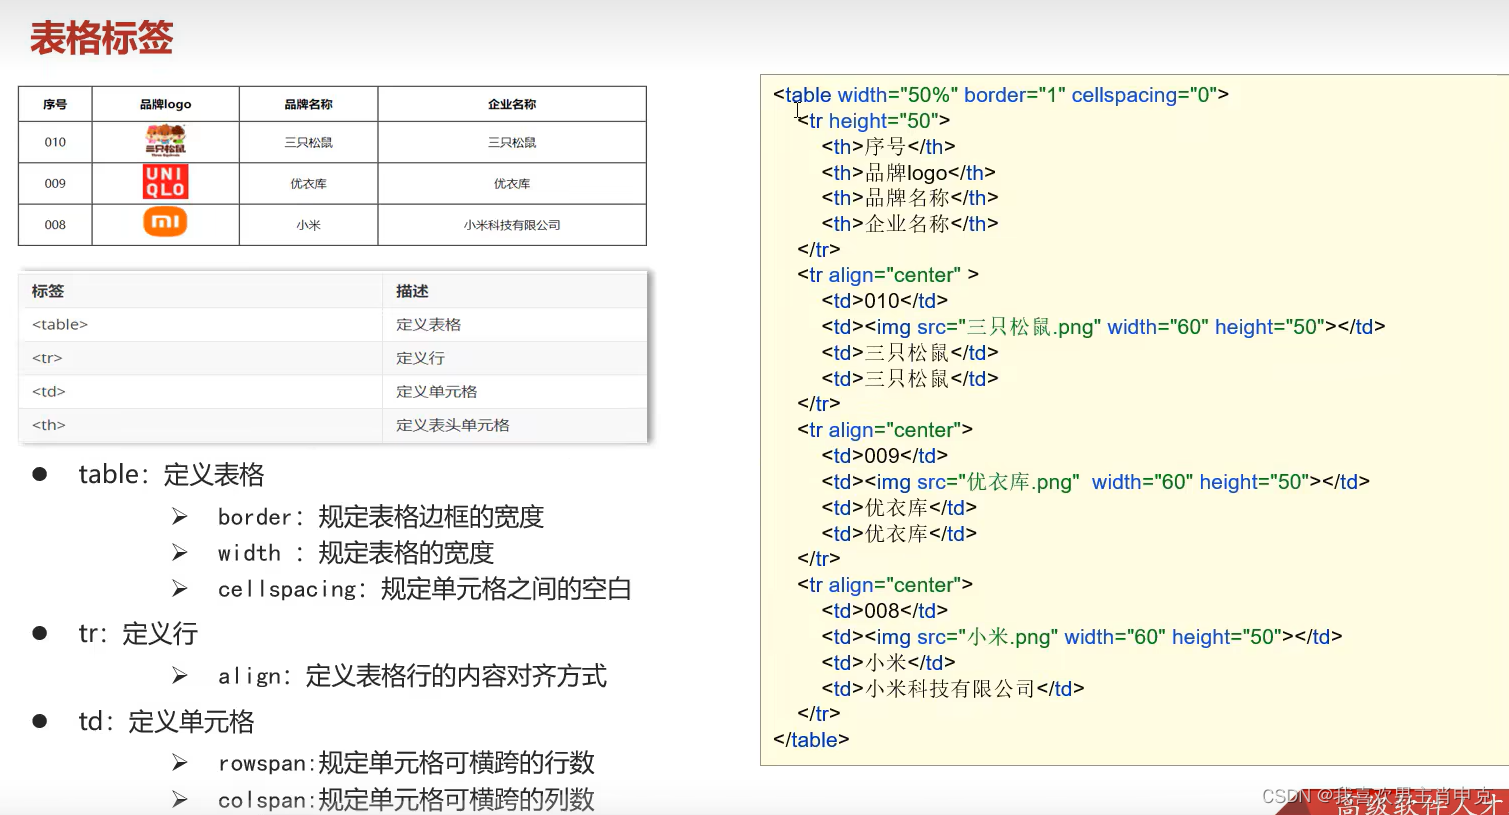Click the bullet line 'td: 定义单元格'
1509x815 pixels.
[166, 721]
